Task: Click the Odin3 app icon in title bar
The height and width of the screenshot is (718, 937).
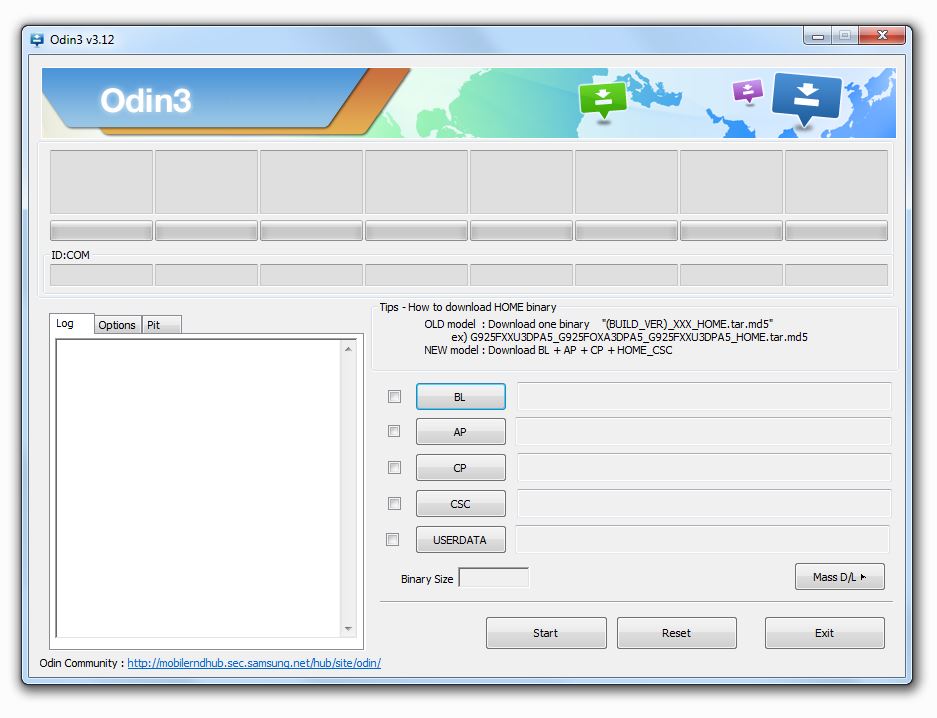Action: [37, 40]
